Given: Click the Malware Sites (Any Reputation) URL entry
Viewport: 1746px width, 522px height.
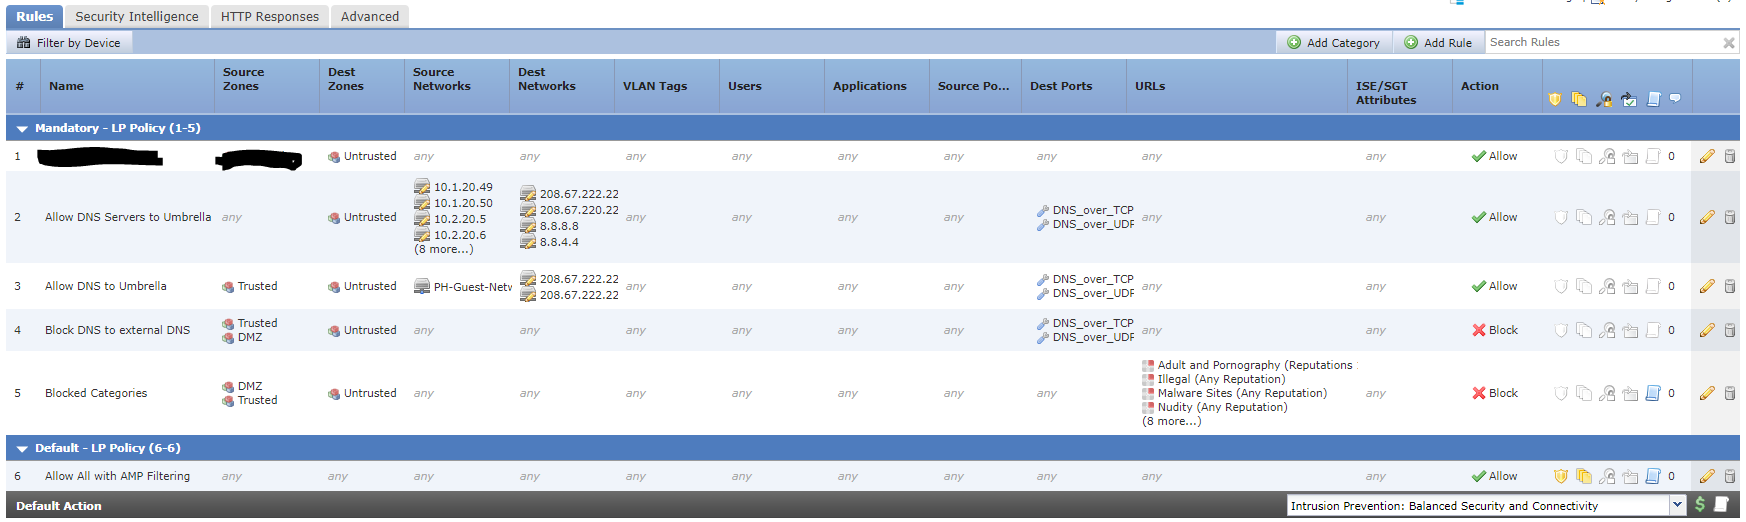Looking at the screenshot, I should [1234, 393].
